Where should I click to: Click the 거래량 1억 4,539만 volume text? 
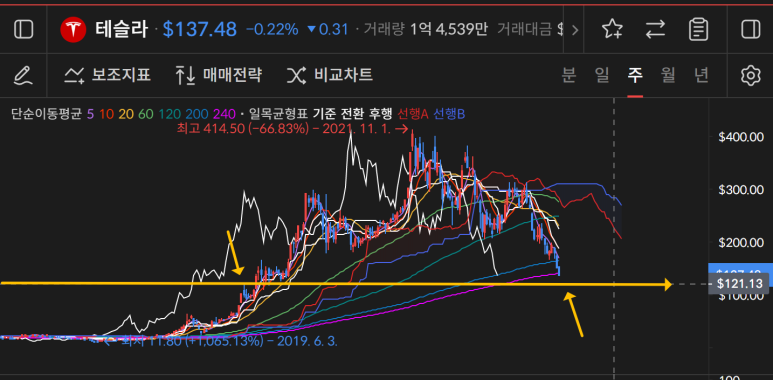[425, 30]
